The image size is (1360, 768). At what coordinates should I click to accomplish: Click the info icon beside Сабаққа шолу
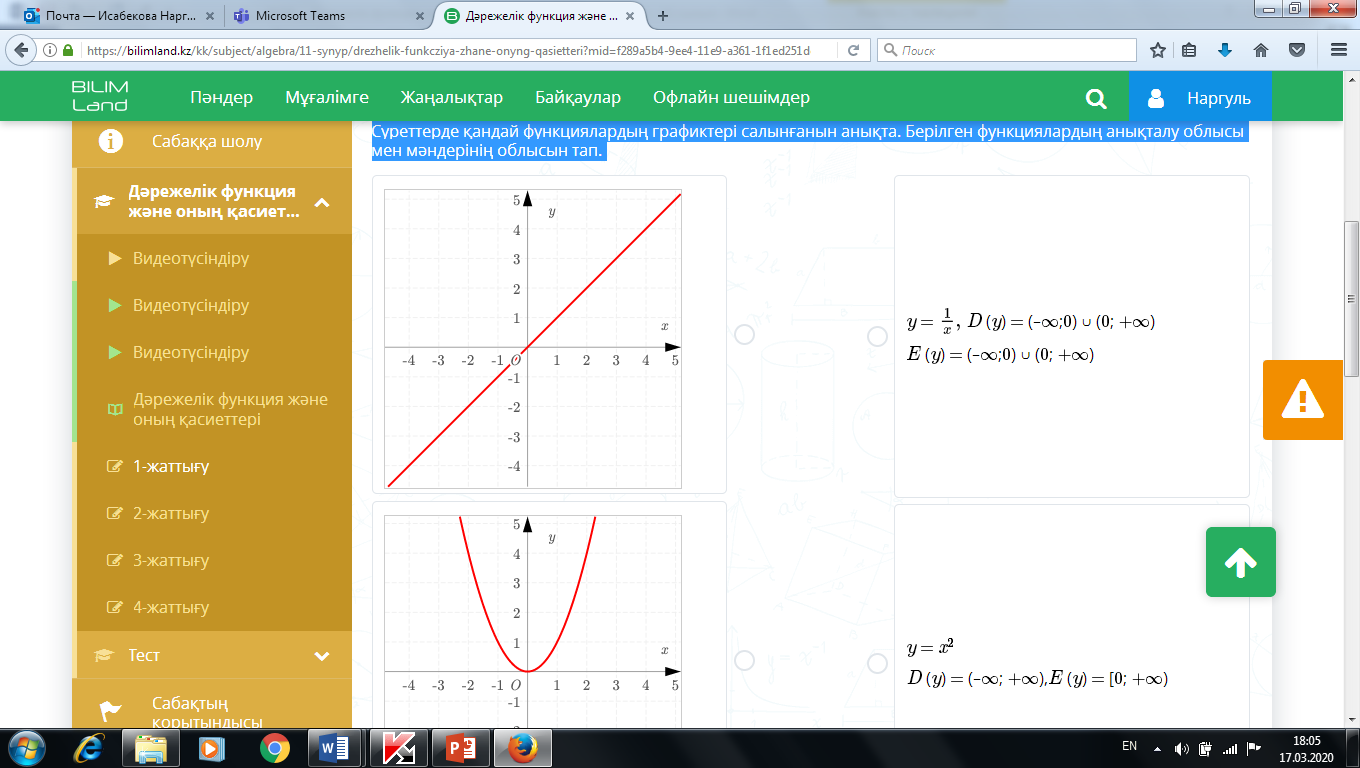pos(110,141)
